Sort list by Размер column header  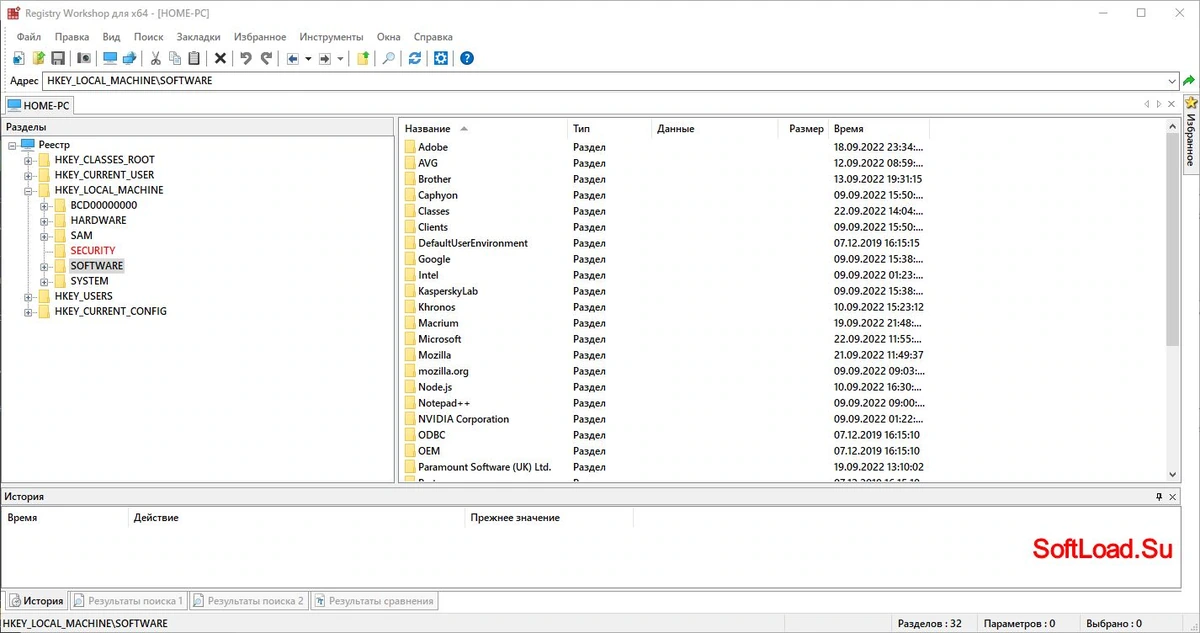click(x=804, y=129)
